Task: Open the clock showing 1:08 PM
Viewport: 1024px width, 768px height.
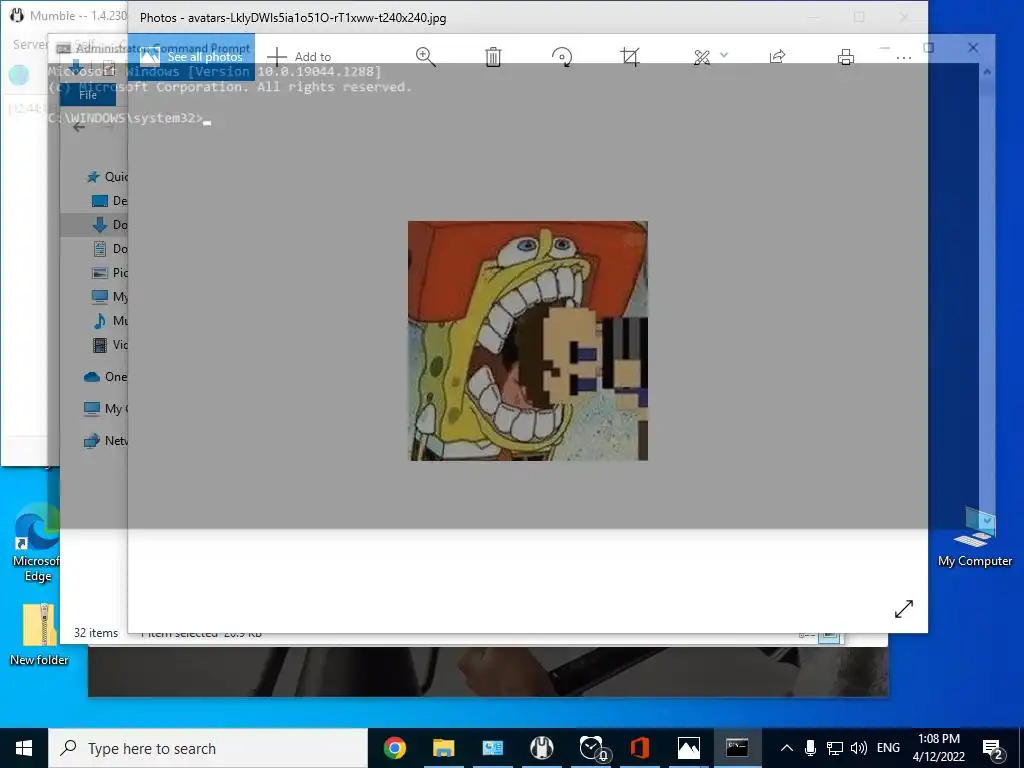Action: [938, 748]
